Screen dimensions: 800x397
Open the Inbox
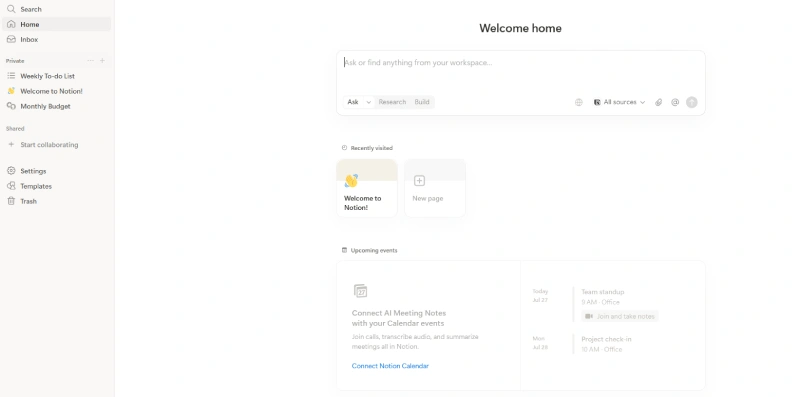pyautogui.click(x=56, y=39)
